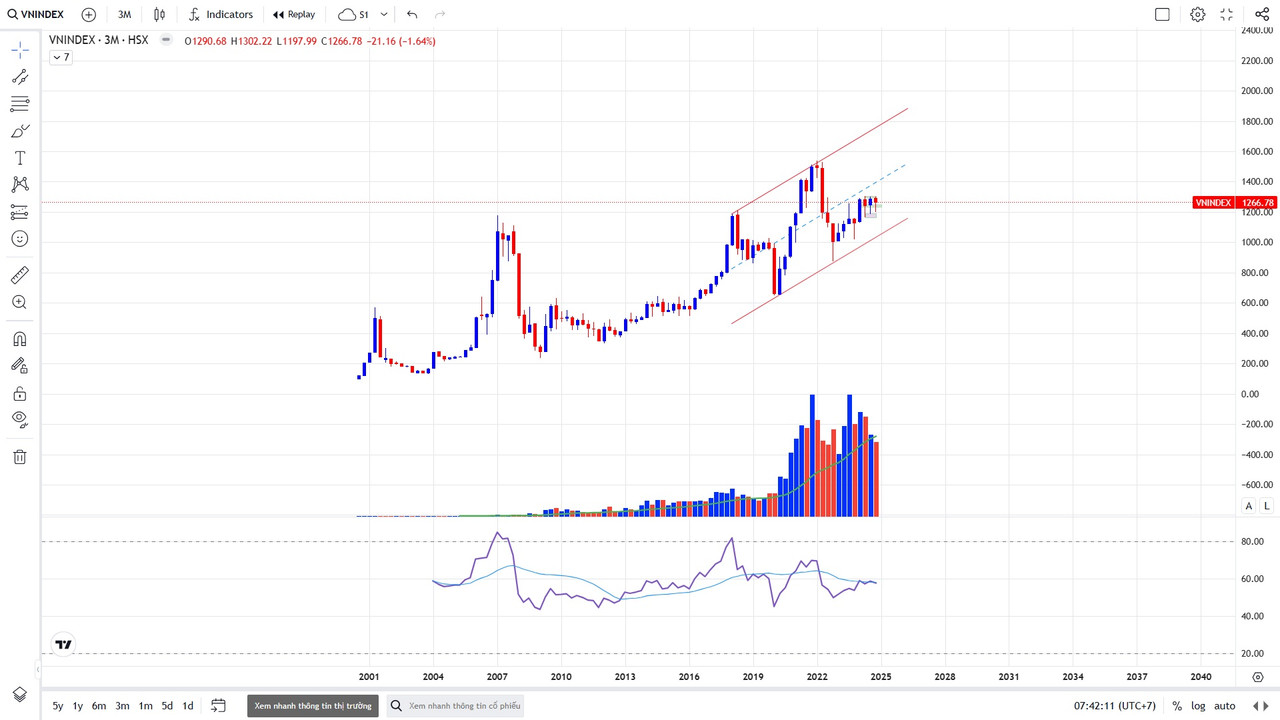Open the time axis settings hexagon icon
The height and width of the screenshot is (720, 1280).
(x=1258, y=677)
